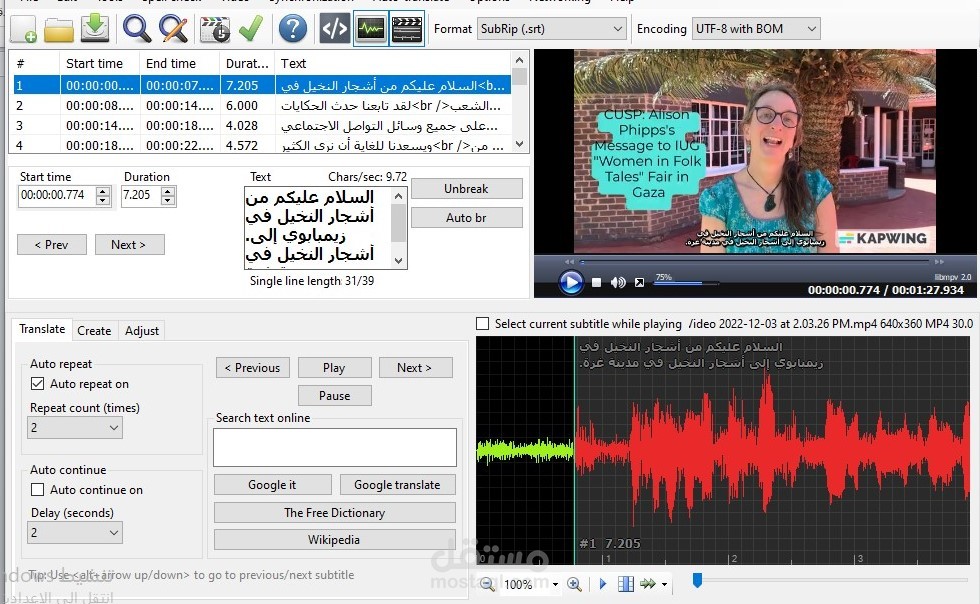Mute video via the speaker icon

pyautogui.click(x=618, y=283)
